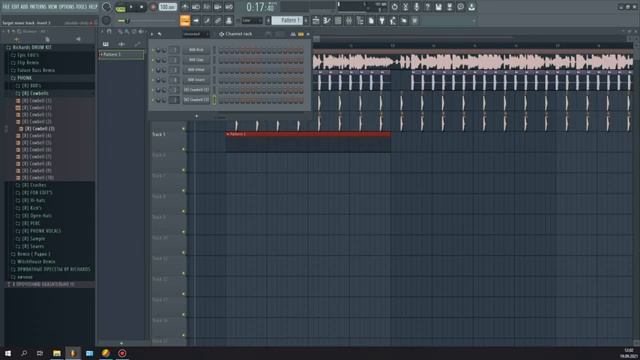Toggle the overdub recording icon
This screenshot has height=360, width=640.
point(218,7)
